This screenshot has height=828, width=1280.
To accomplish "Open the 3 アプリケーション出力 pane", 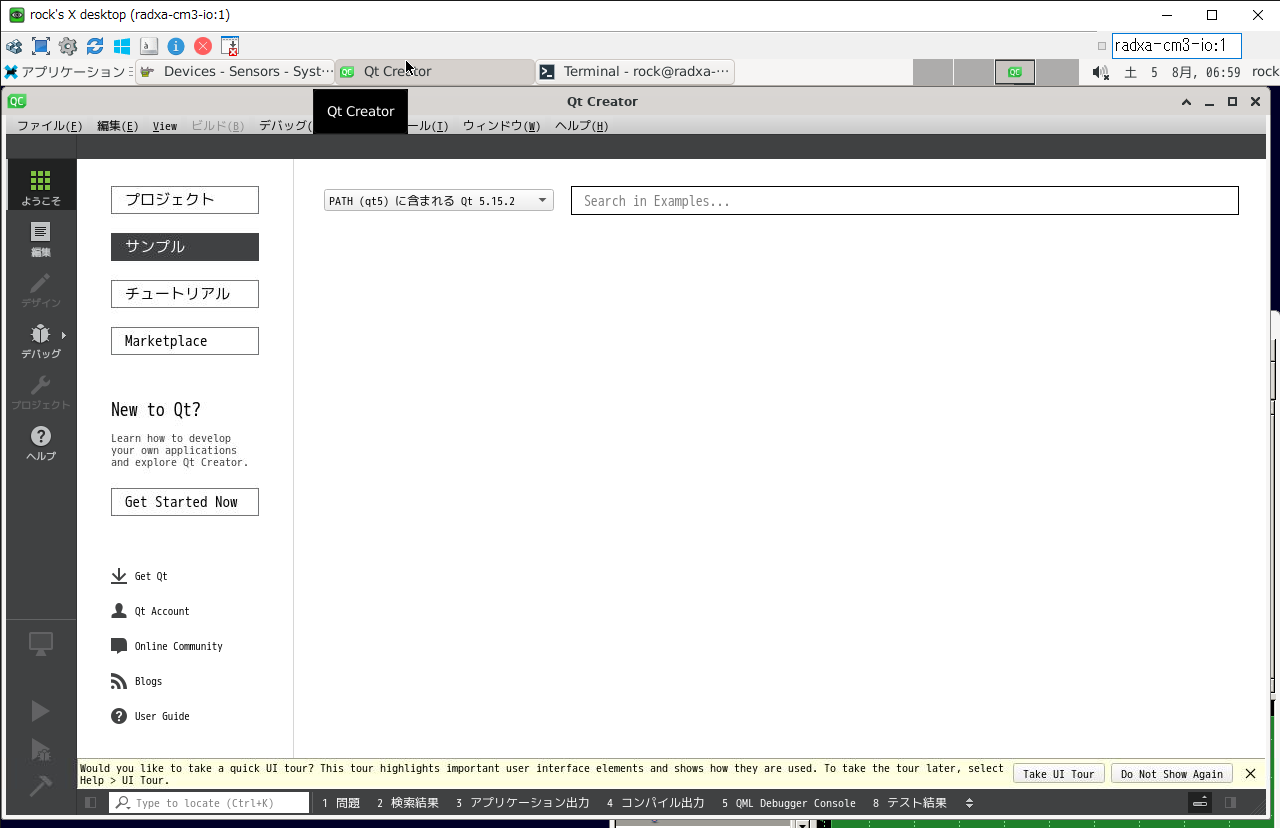I will (522, 803).
